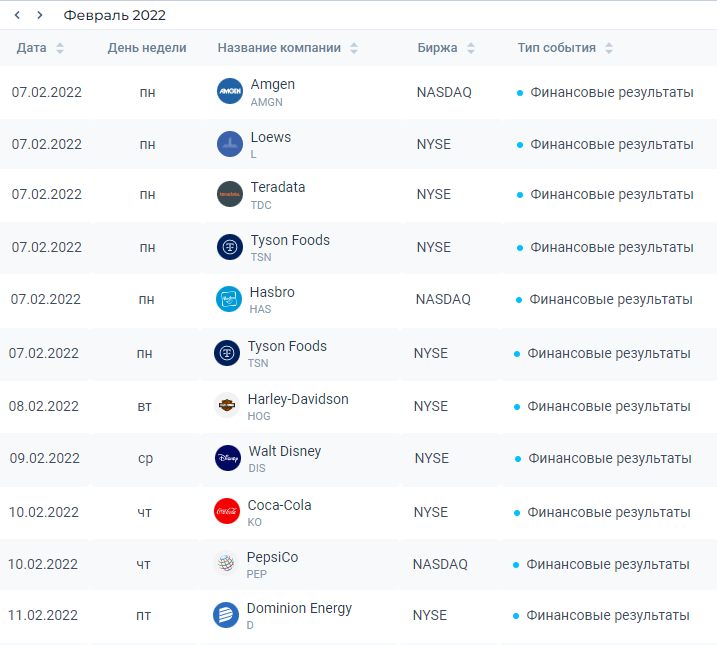The image size is (717, 646).
Task: Click NYSE cell in Loews row
Action: [x=433, y=144]
